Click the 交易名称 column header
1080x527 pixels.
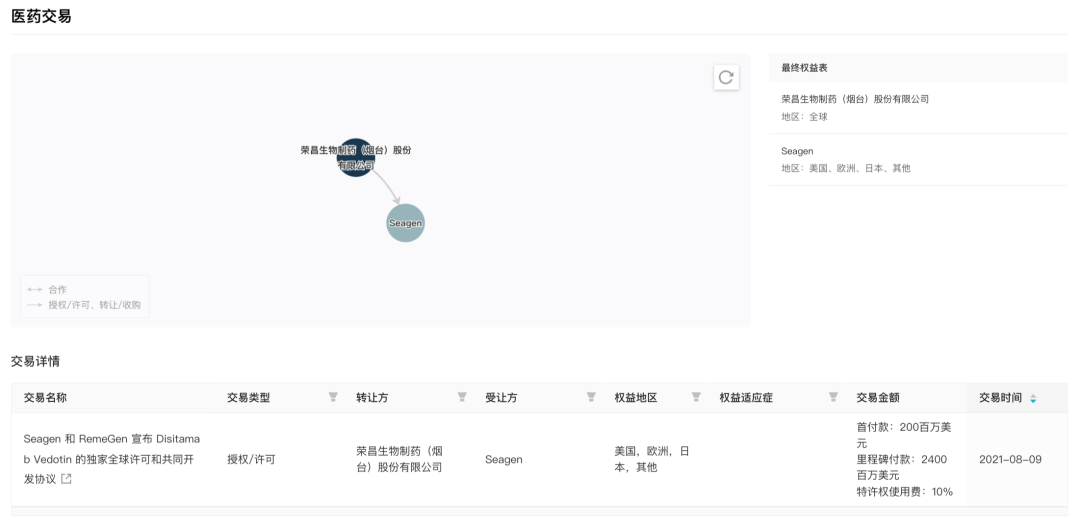[x=45, y=397]
